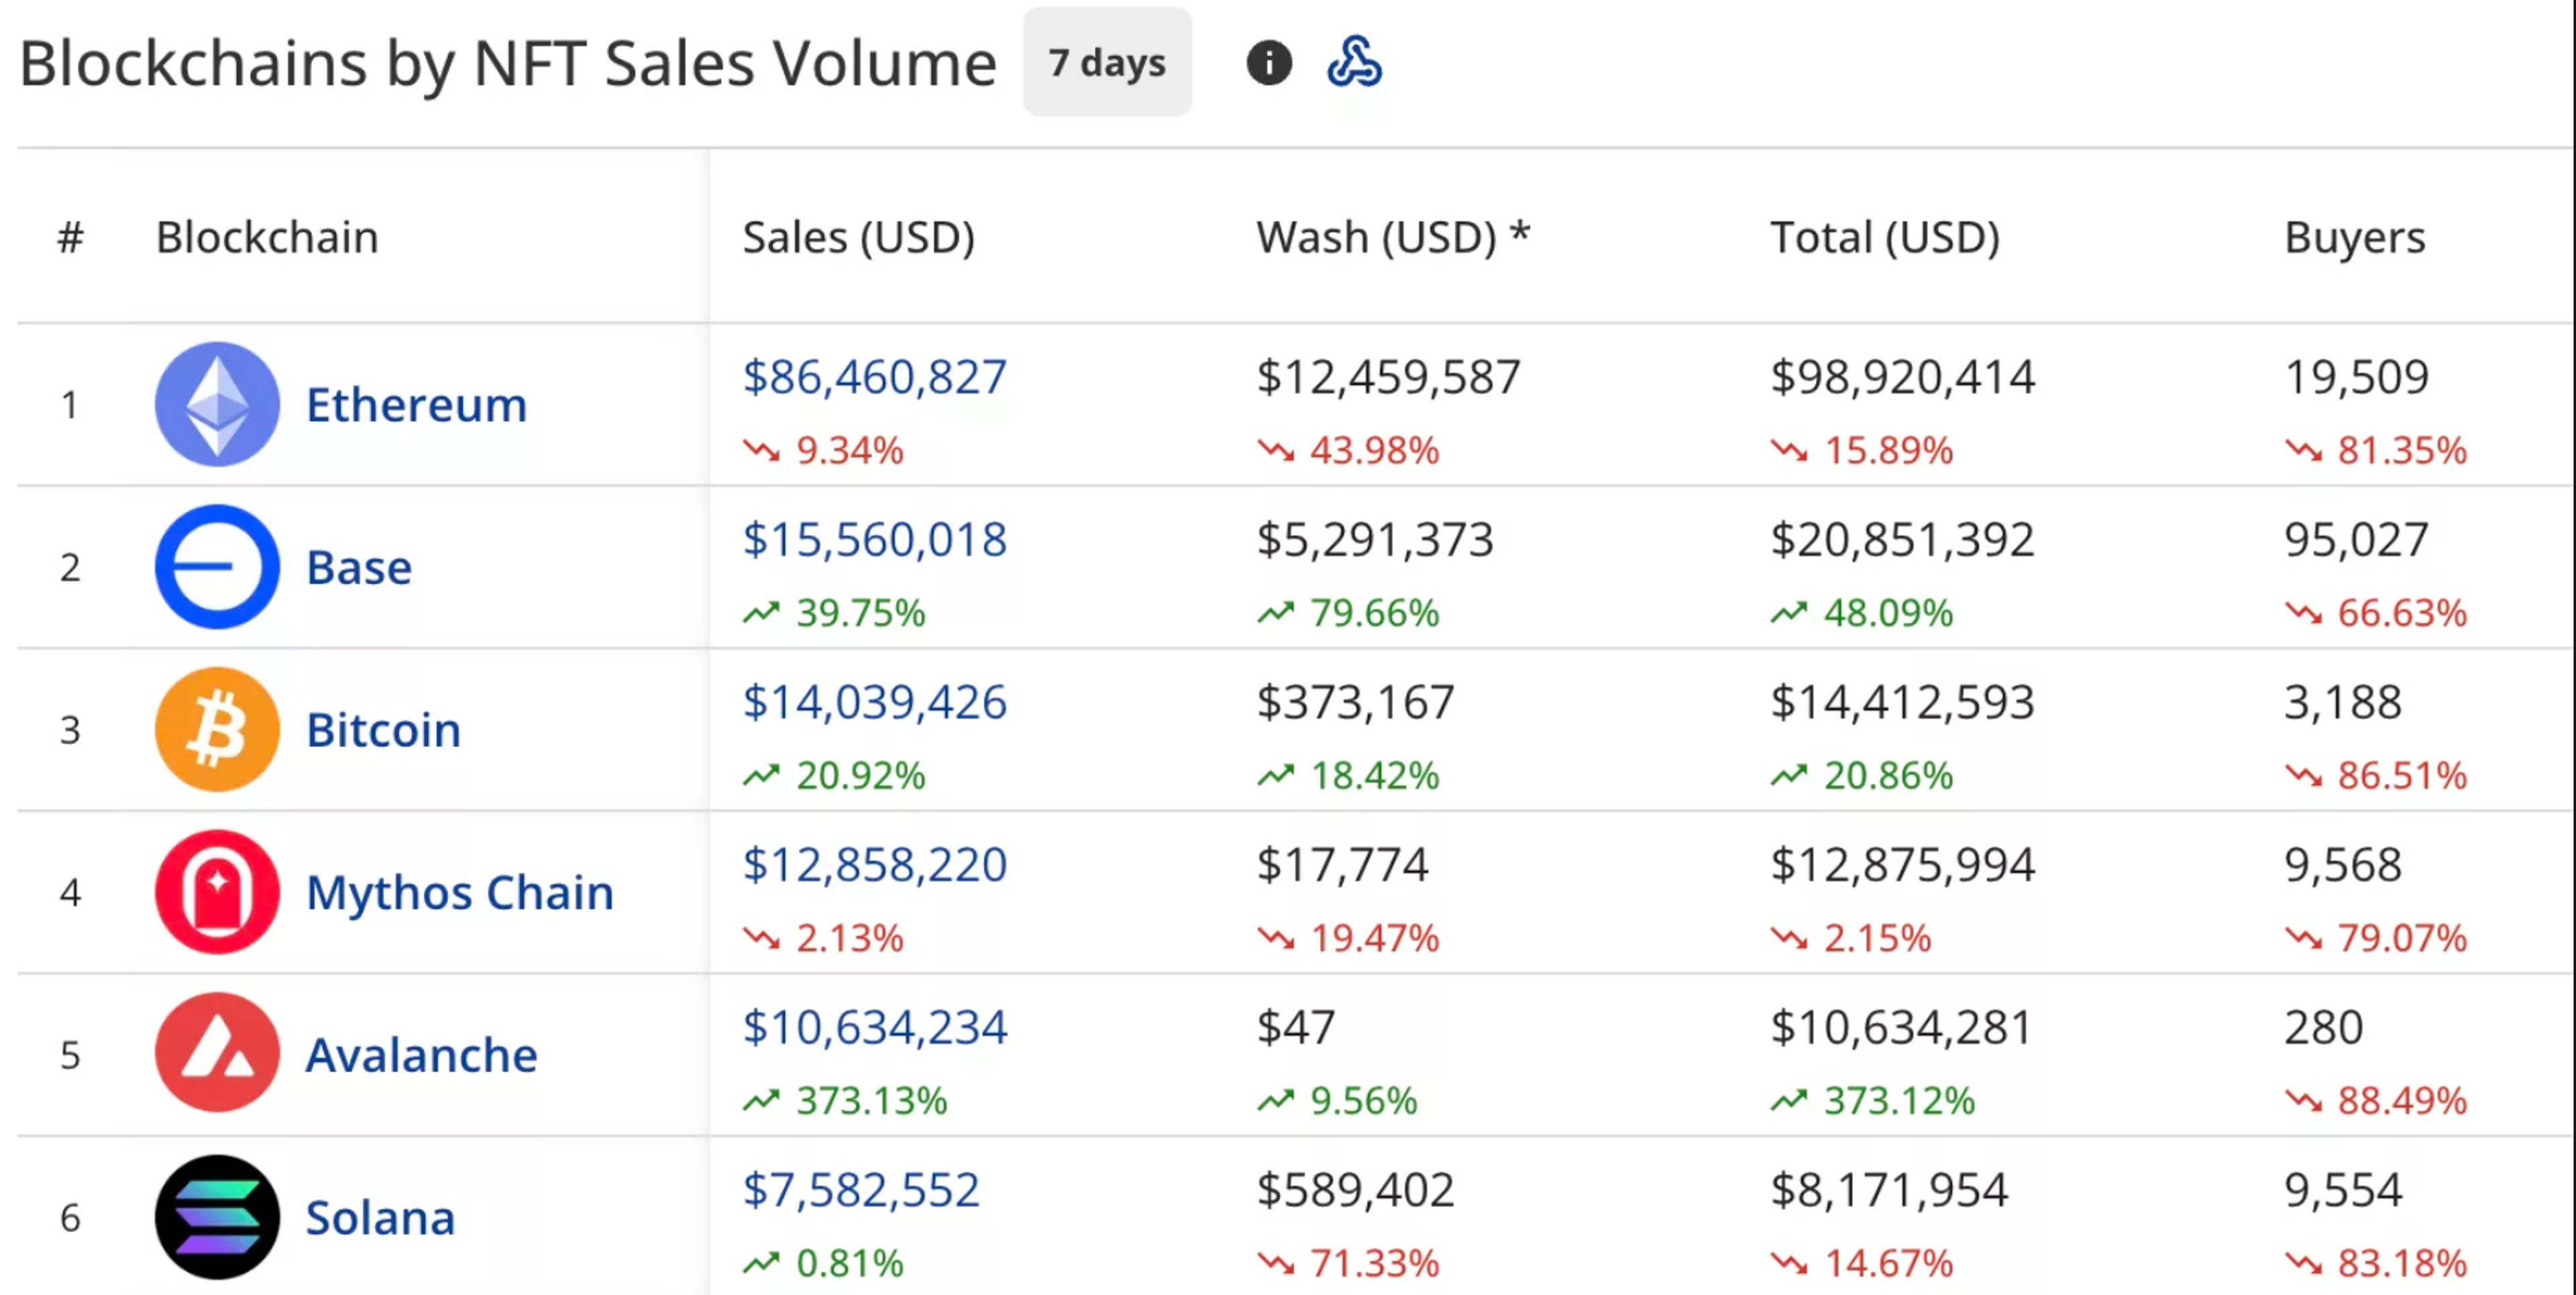2576x1295 pixels.
Task: Open the Mythos Chain link
Action: [459, 892]
